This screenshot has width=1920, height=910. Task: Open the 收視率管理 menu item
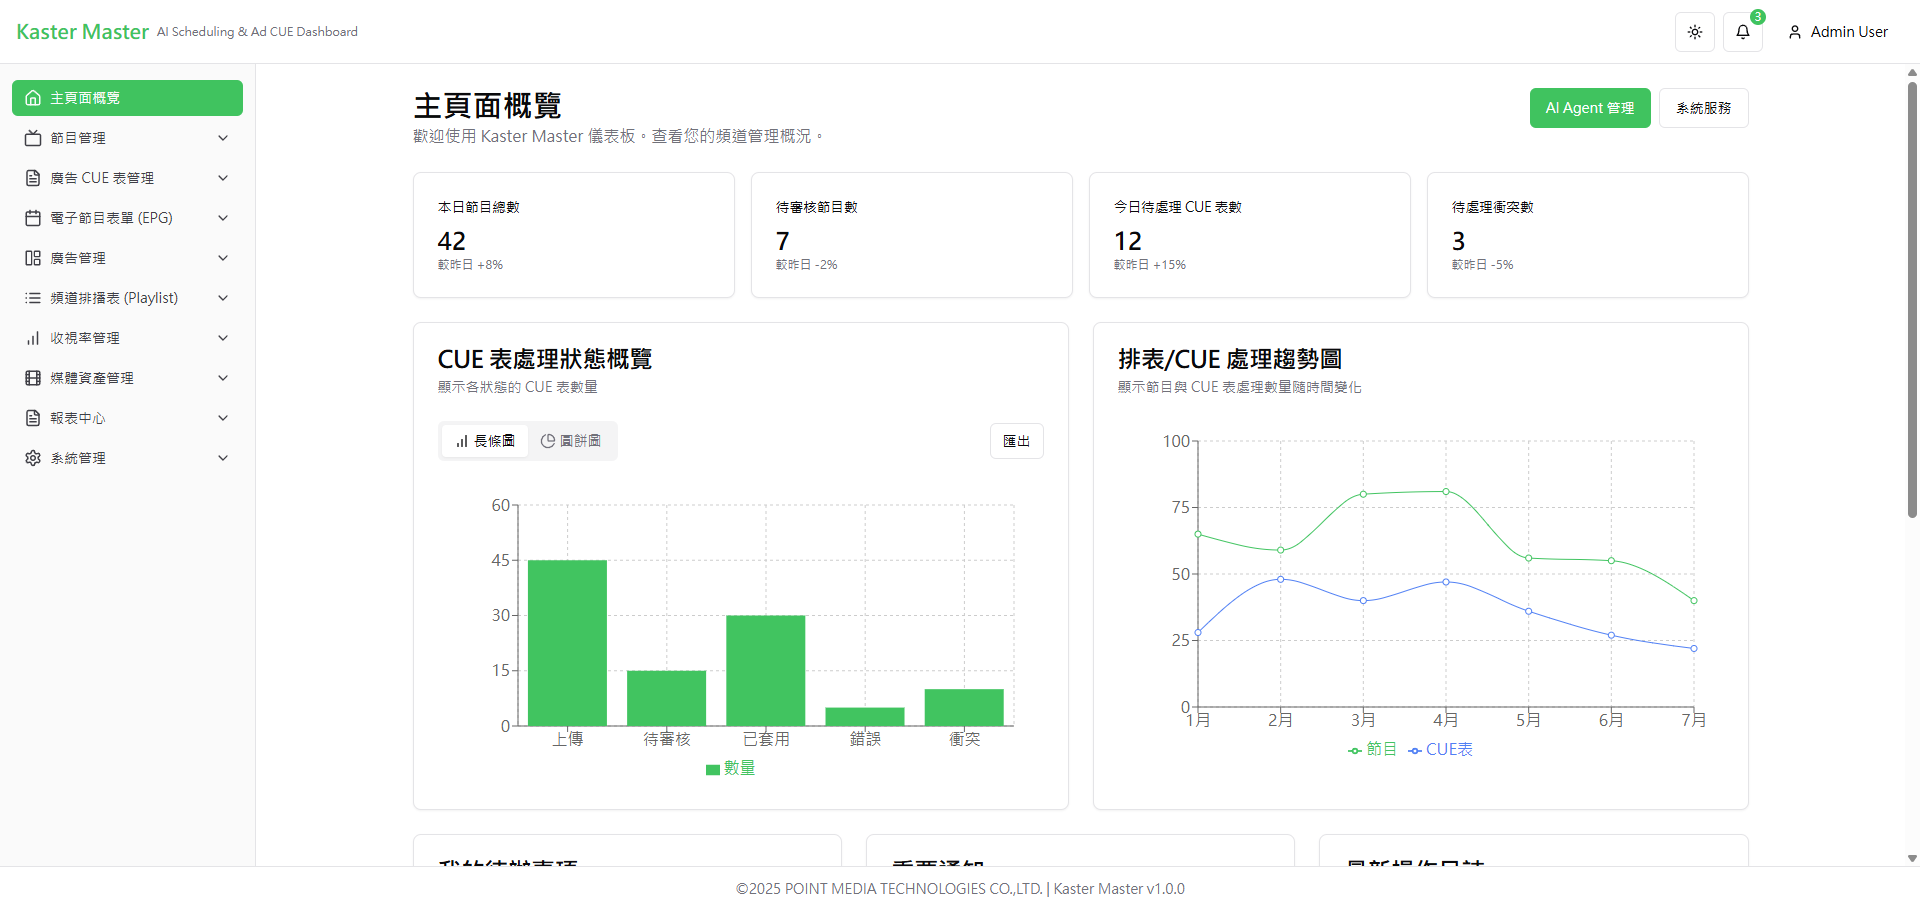(127, 338)
